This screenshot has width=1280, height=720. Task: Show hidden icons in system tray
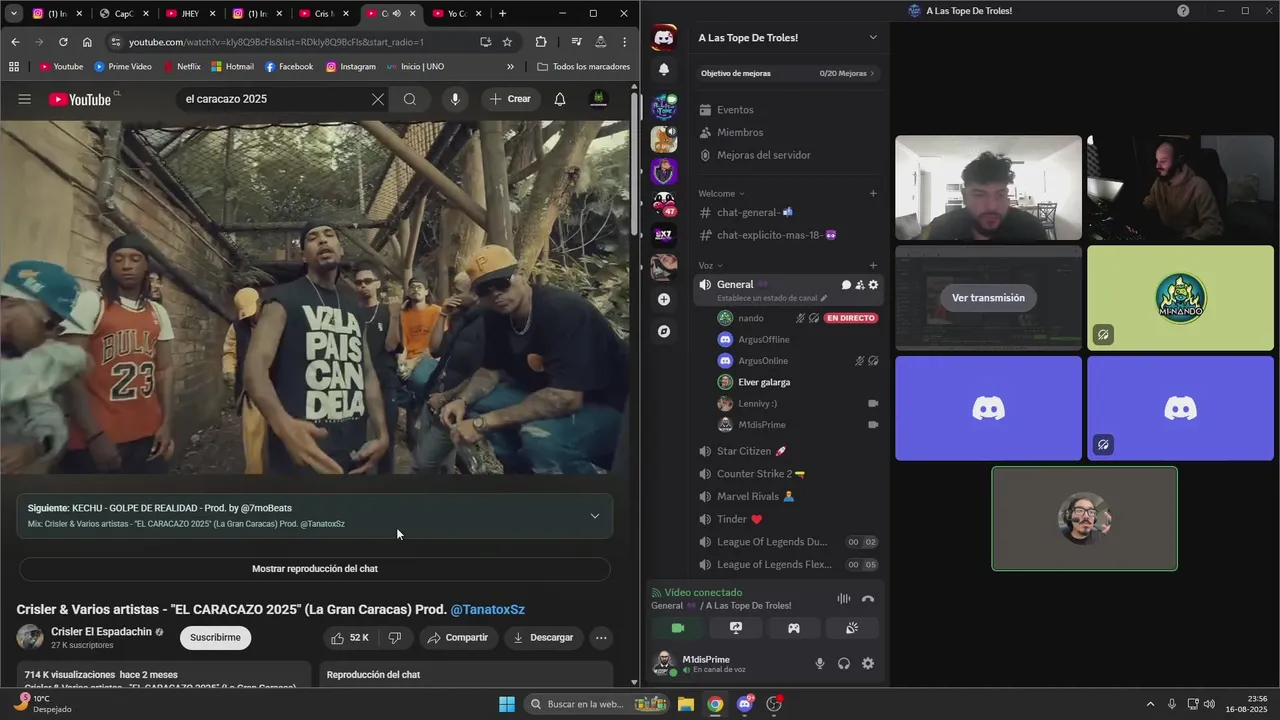pos(1150,704)
